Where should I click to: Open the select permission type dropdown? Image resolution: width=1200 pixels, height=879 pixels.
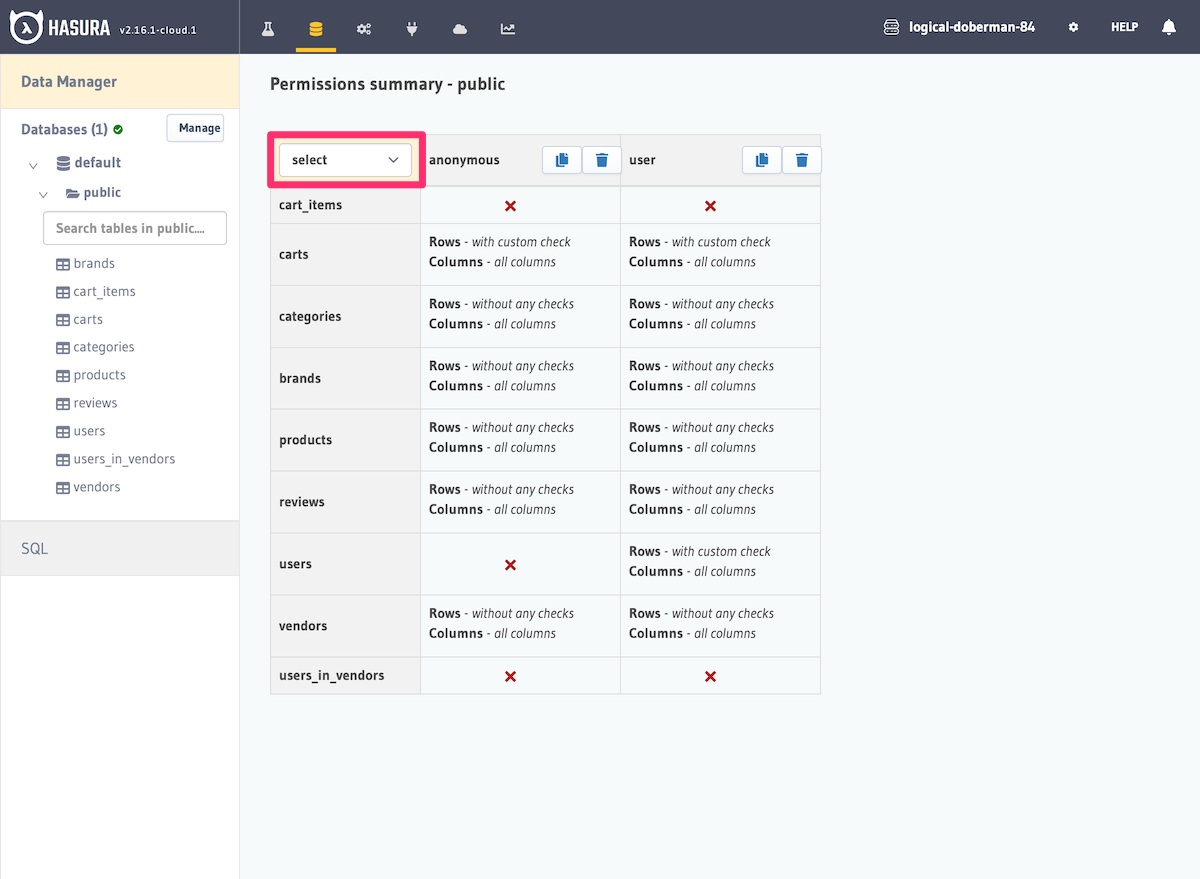click(345, 160)
